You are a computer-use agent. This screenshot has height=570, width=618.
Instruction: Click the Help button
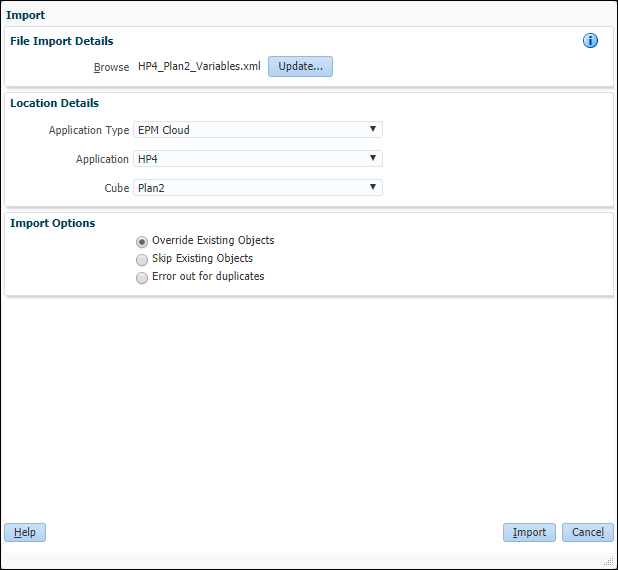pyautogui.click(x=25, y=533)
